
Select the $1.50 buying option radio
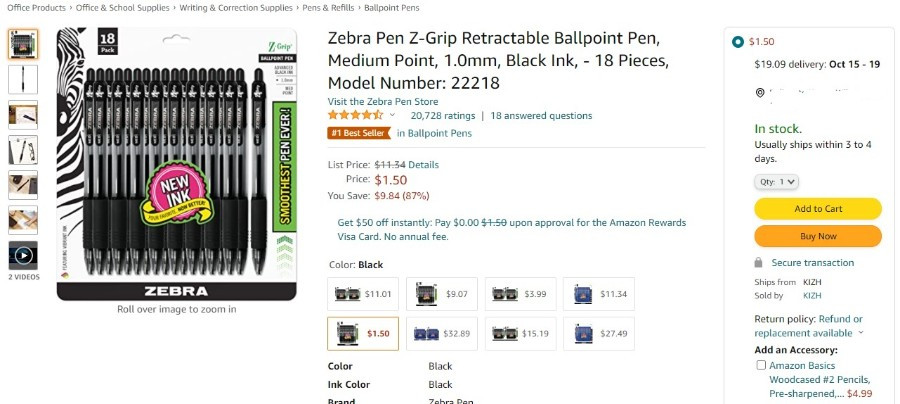[x=738, y=42]
